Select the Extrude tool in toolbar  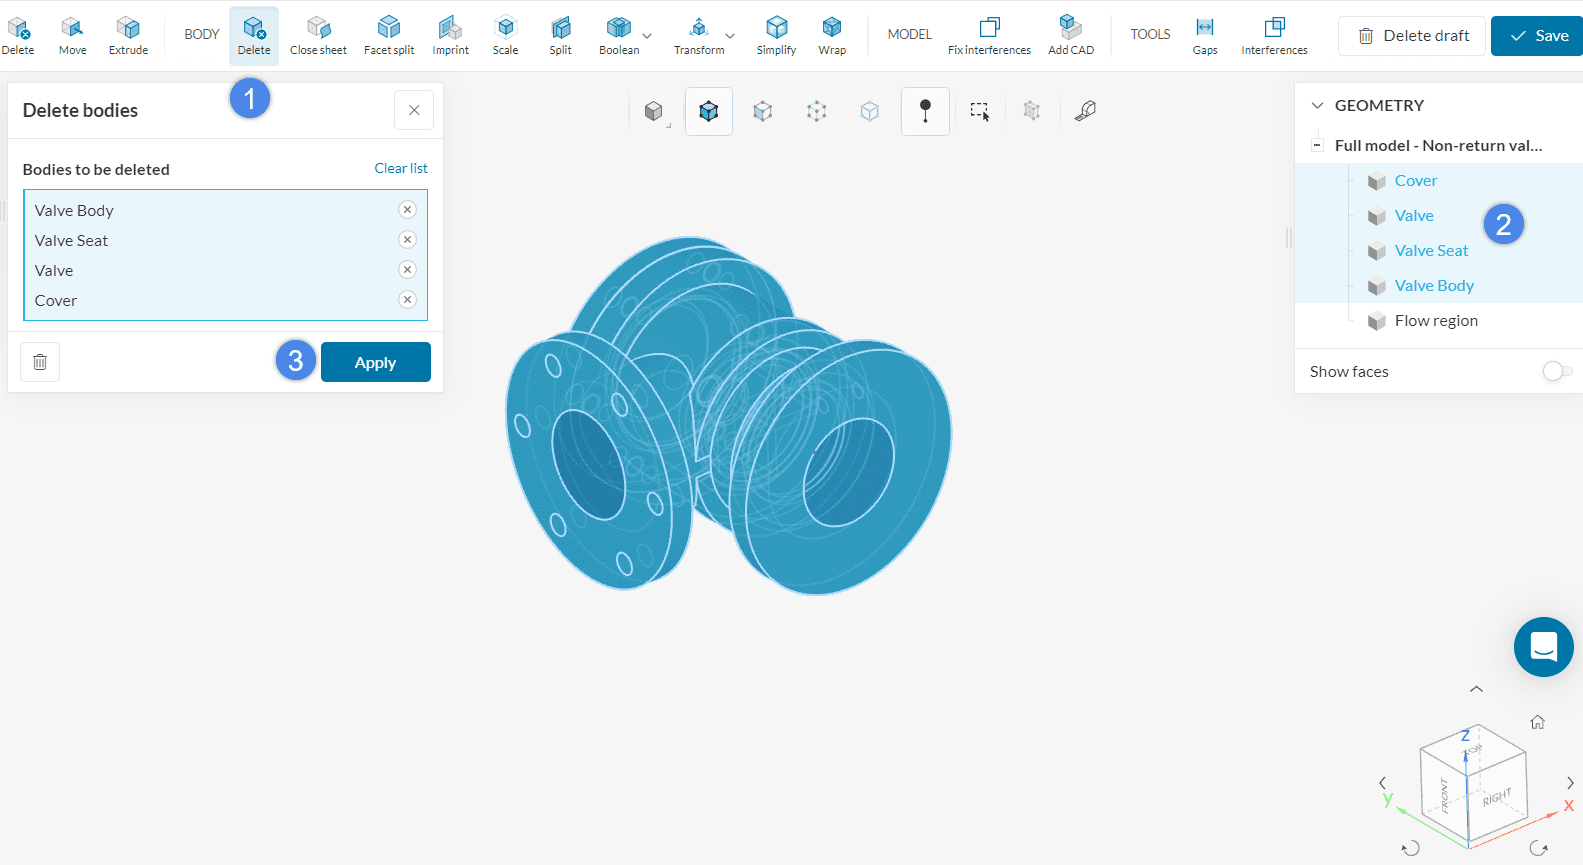(x=128, y=35)
